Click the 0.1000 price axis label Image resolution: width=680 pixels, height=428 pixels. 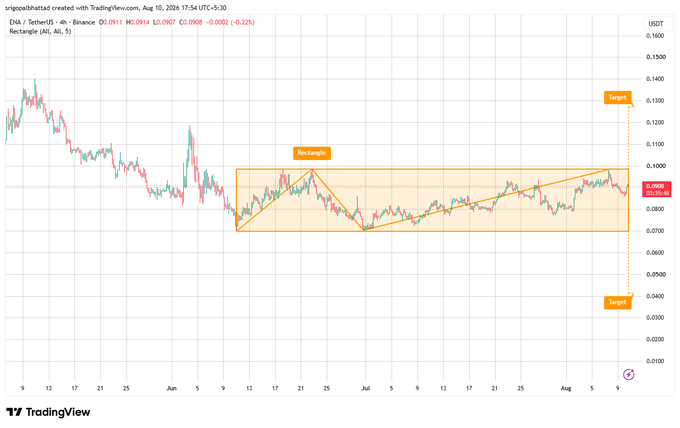click(x=655, y=166)
